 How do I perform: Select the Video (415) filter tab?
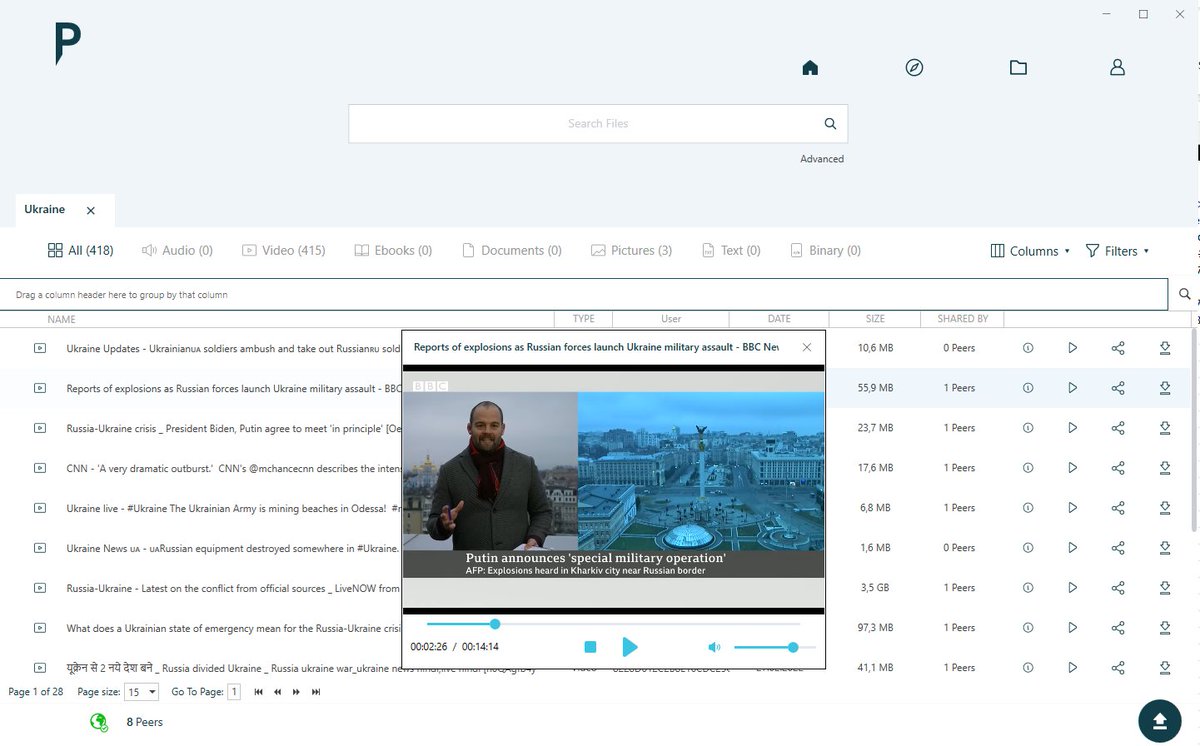283,251
